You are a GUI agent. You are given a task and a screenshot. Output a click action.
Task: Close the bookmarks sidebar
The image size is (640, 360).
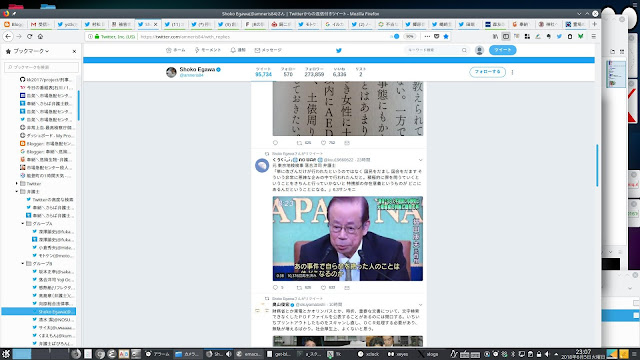74,51
